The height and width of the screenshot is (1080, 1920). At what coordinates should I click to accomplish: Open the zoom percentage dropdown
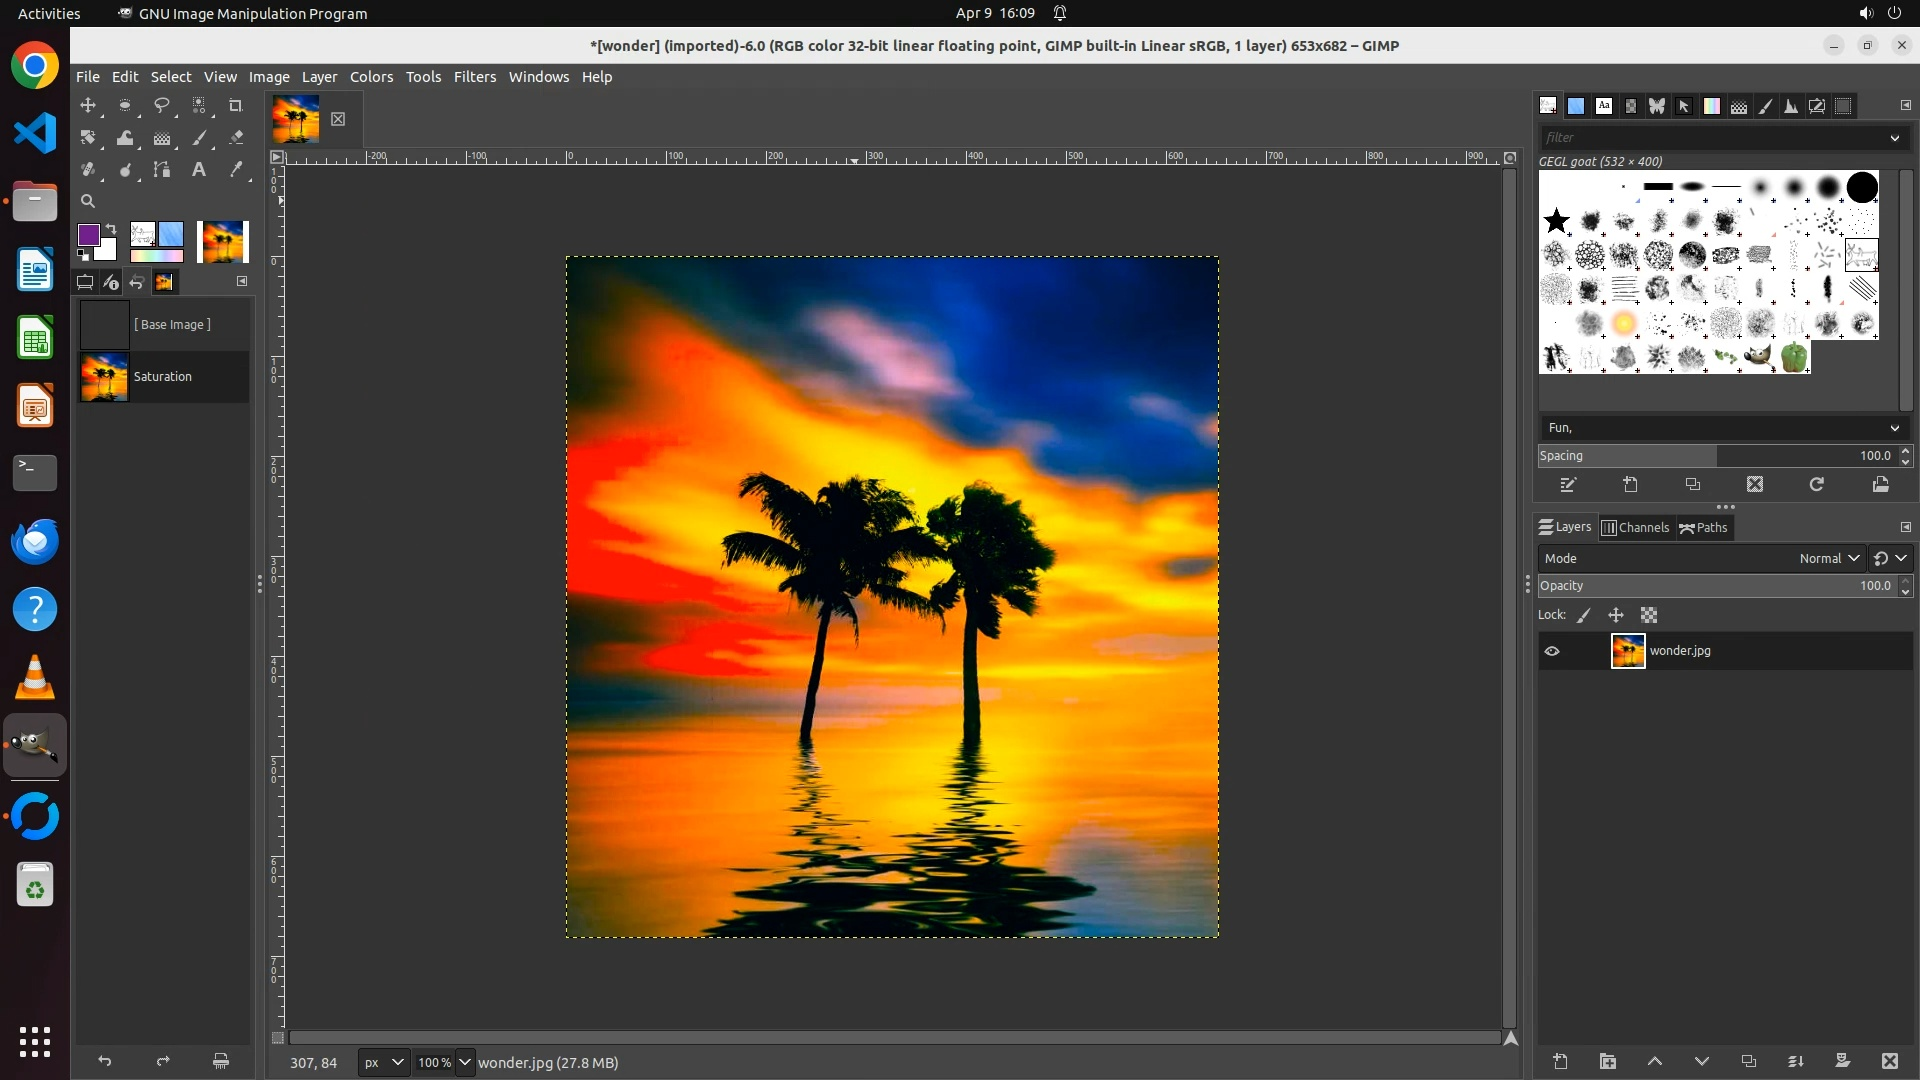pos(464,1063)
